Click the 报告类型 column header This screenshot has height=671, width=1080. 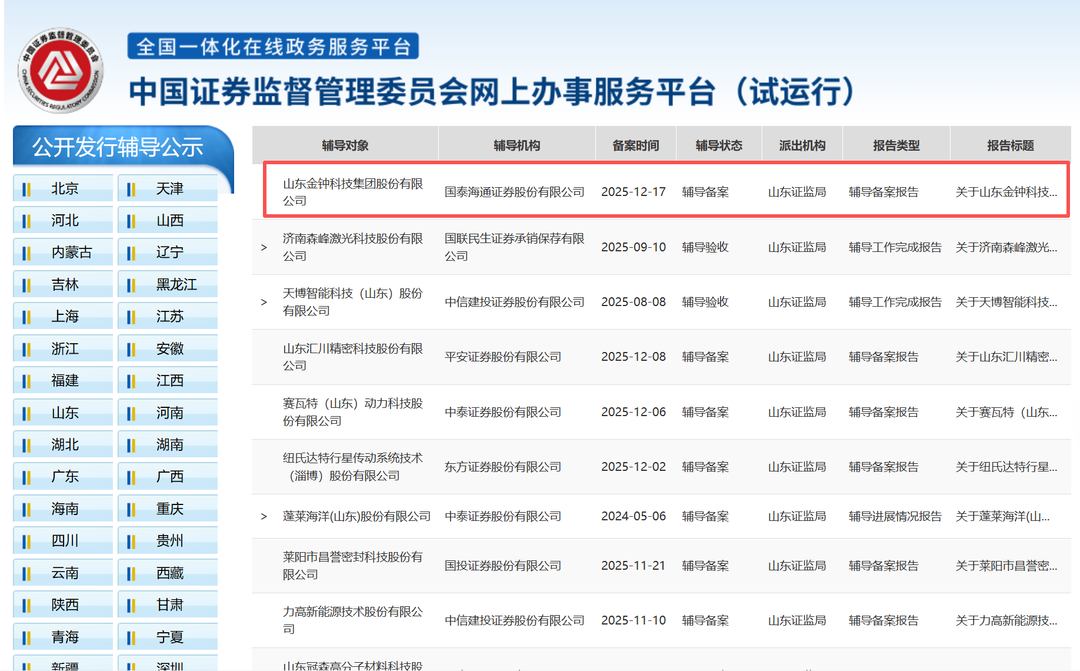tap(895, 146)
